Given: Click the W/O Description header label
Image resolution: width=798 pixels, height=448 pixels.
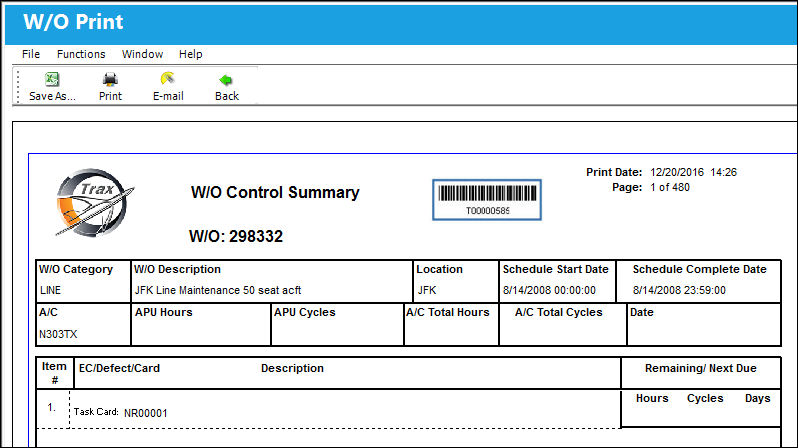Looking at the screenshot, I should coord(177,269).
